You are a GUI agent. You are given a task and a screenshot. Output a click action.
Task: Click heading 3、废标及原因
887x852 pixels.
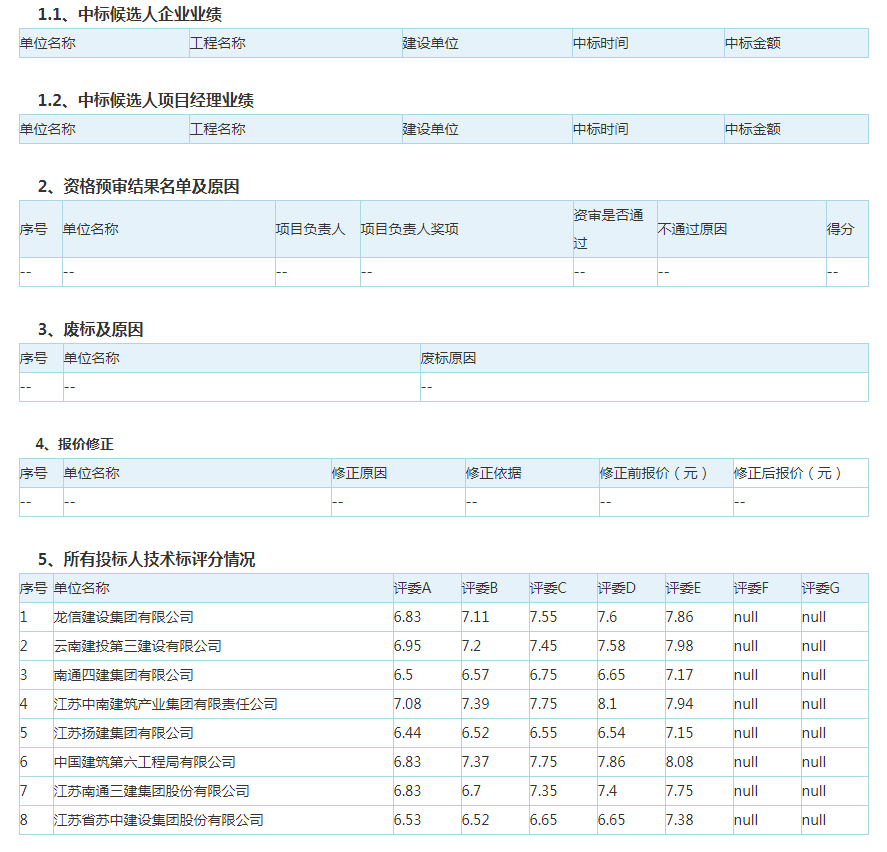pos(91,330)
